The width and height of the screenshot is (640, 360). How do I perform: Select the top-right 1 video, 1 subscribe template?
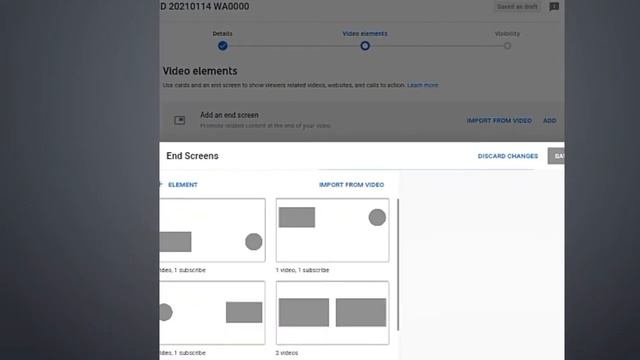(x=332, y=230)
